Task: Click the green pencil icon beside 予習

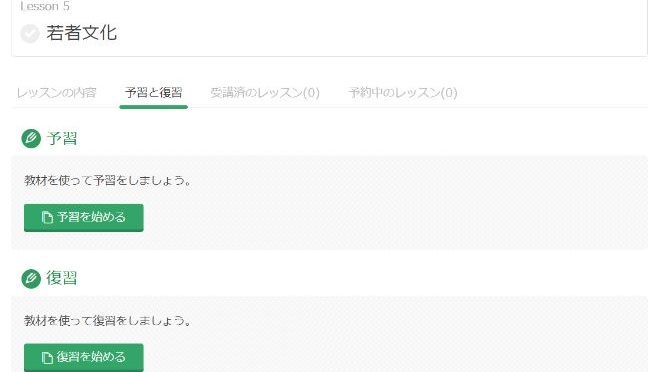Action: pyautogui.click(x=31, y=138)
